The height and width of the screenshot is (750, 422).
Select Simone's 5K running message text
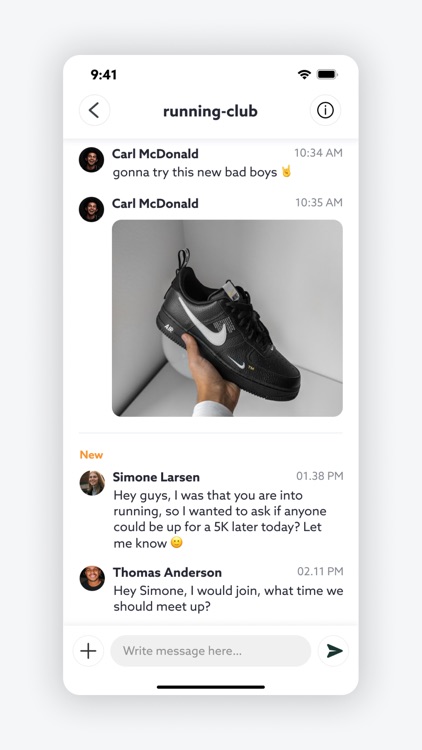coord(220,519)
